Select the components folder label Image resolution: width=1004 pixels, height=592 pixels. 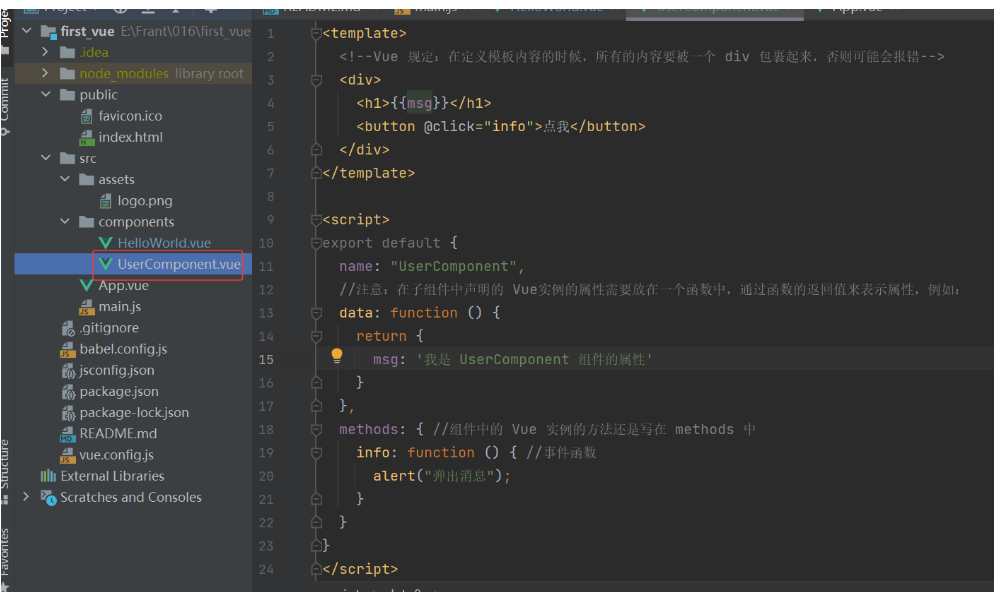(136, 221)
